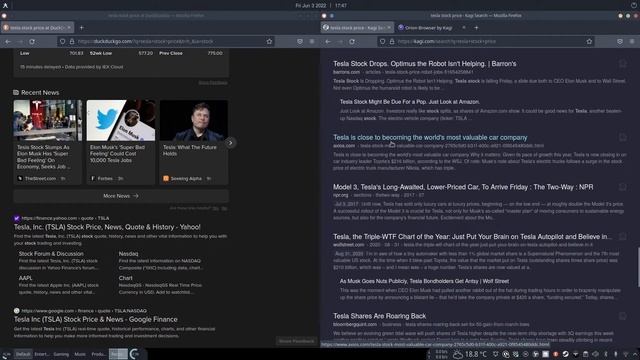Click padlock icon in DuckDuckGo address bar
Image resolution: width=640 pixels, height=360 pixels.
72,42
